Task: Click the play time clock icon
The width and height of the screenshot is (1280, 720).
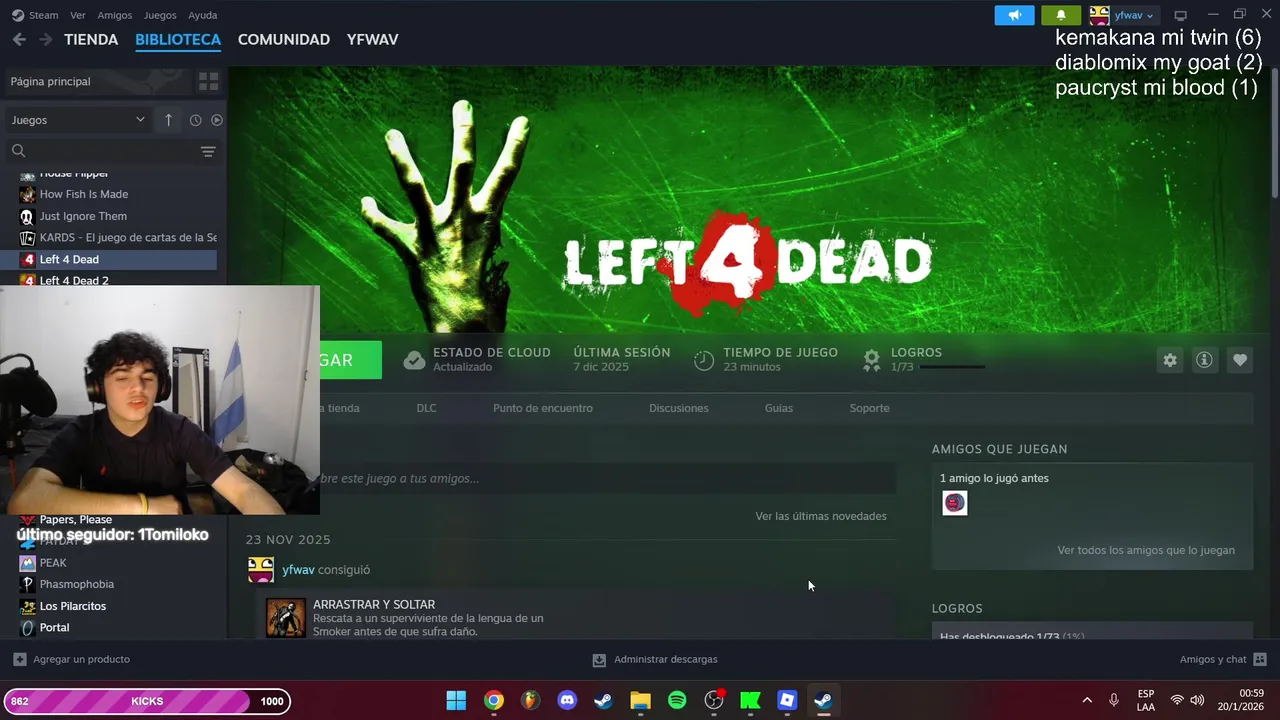Action: [x=704, y=360]
